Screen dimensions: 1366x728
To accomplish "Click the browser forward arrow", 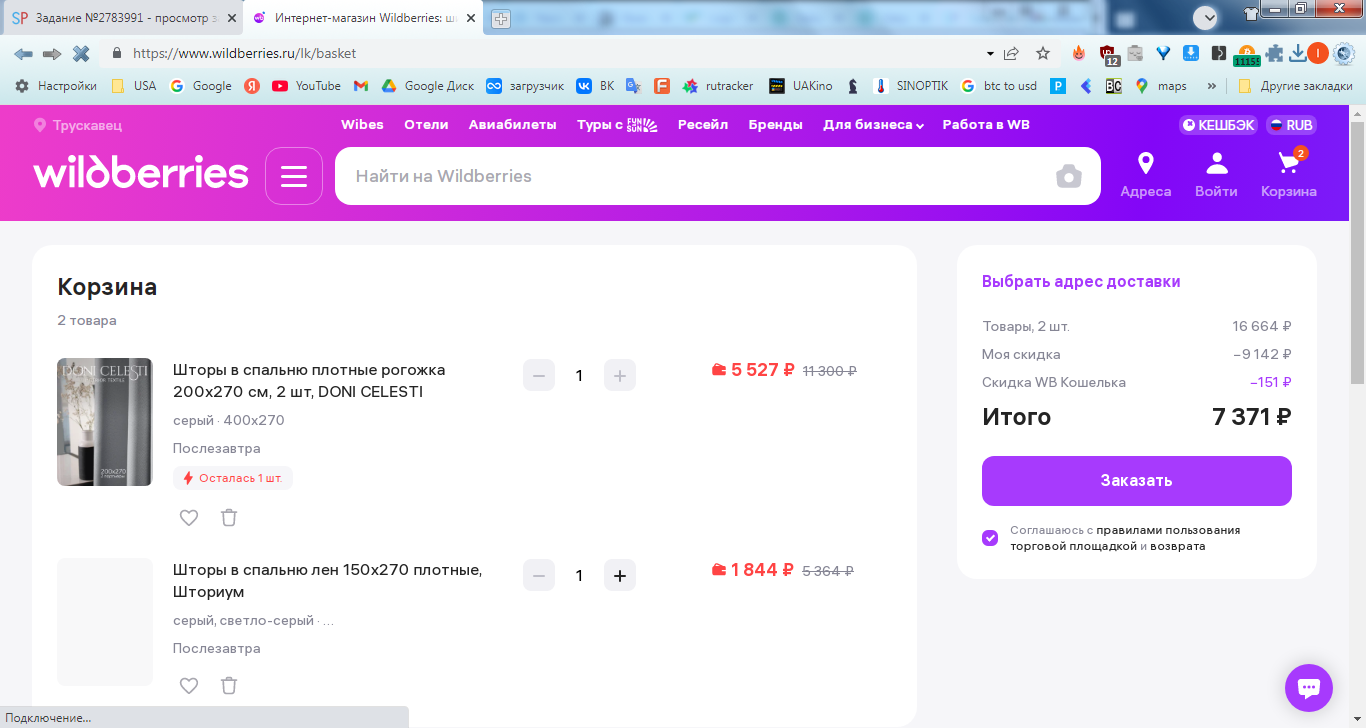I will [x=52, y=53].
